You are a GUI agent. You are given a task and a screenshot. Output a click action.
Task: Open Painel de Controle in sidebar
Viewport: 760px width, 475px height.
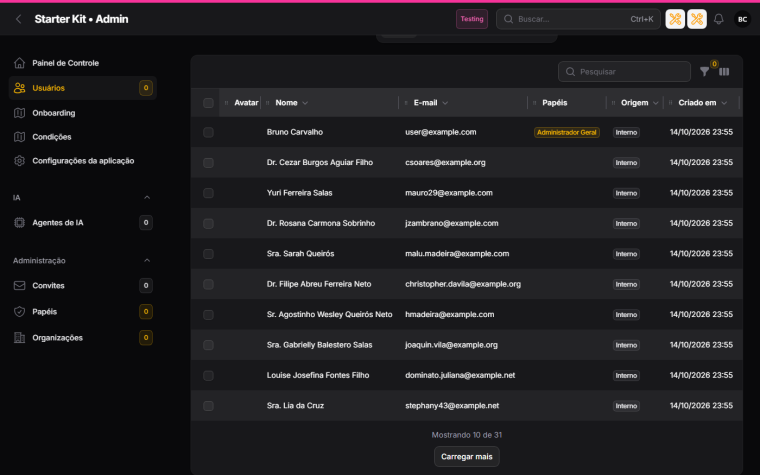[82, 63]
